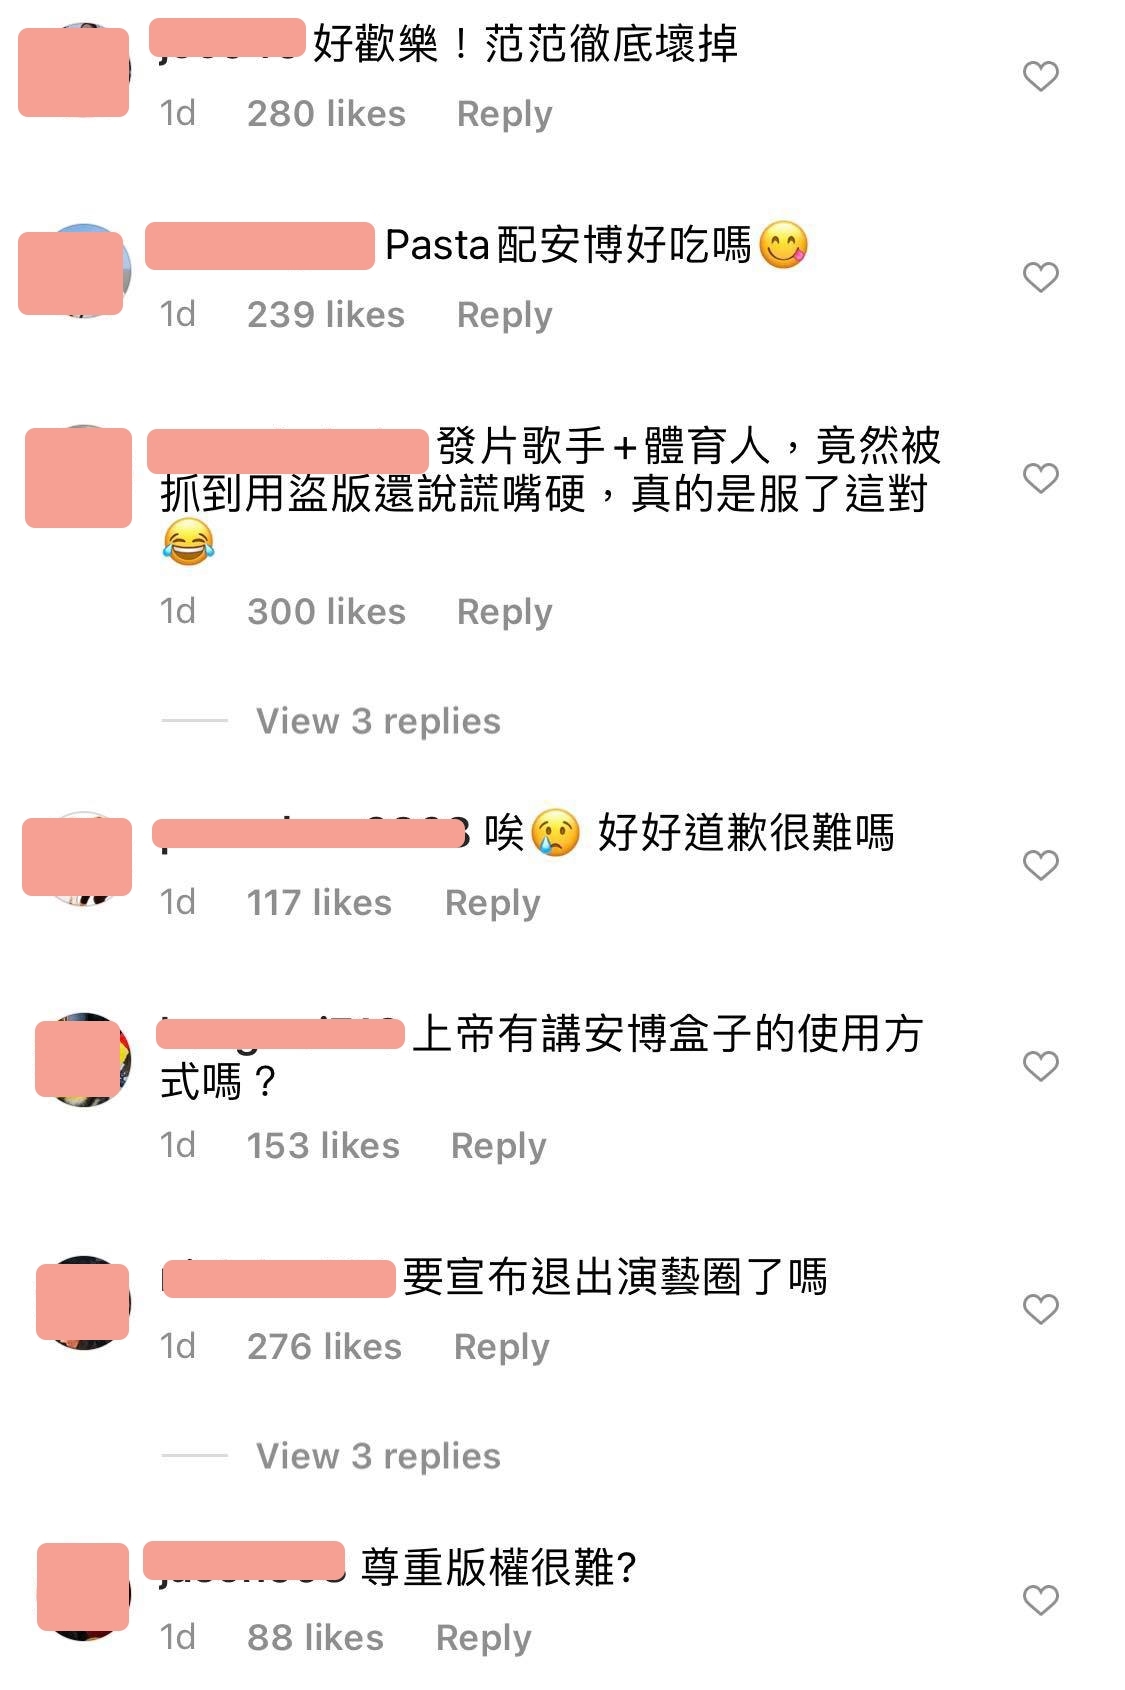Reply to the comment with 280 likes

tap(504, 114)
